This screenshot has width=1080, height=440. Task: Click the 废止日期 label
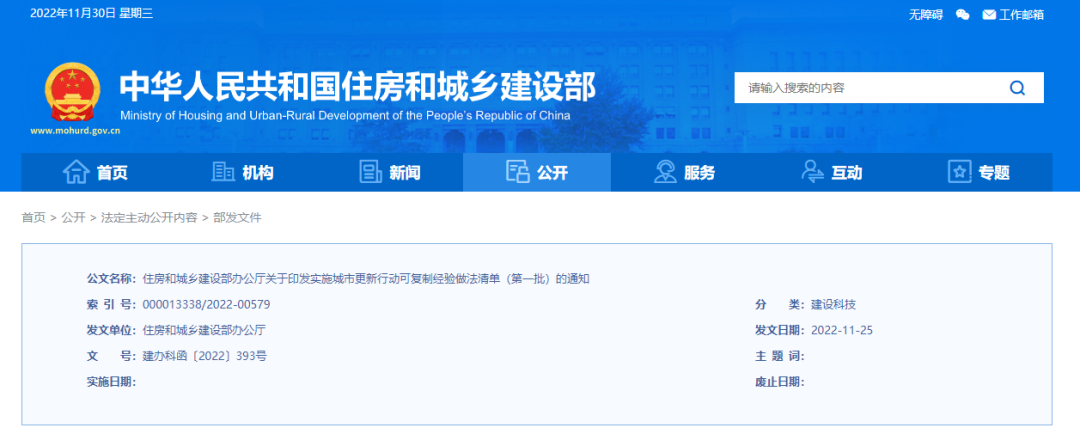(780, 382)
